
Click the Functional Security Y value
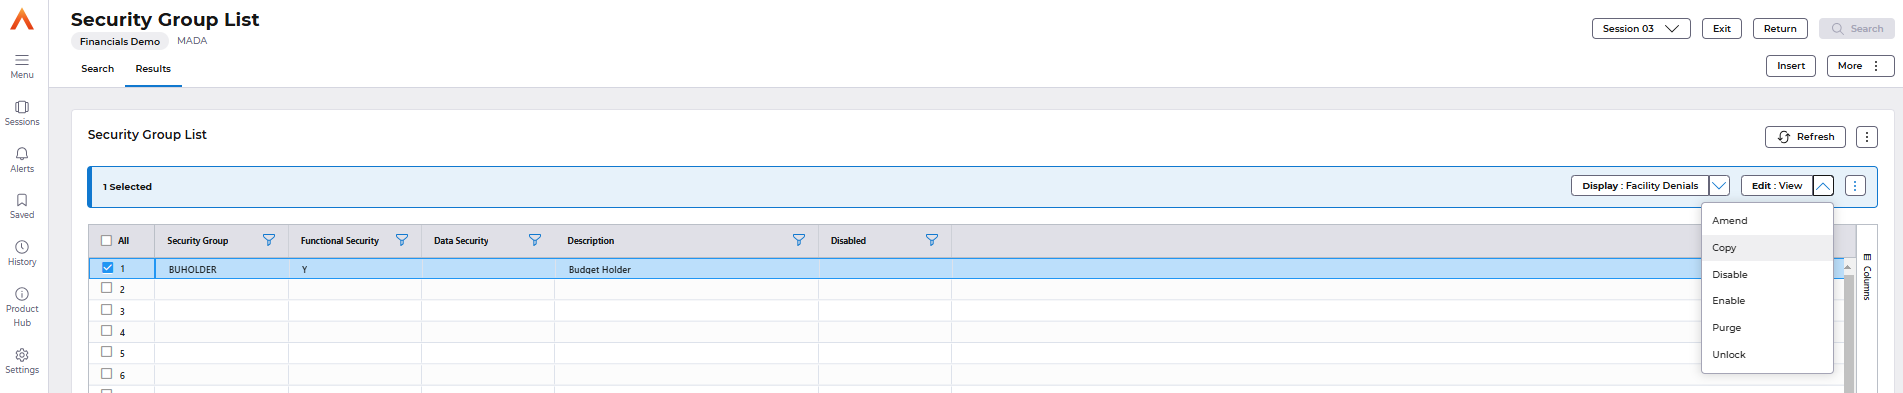[x=305, y=270]
